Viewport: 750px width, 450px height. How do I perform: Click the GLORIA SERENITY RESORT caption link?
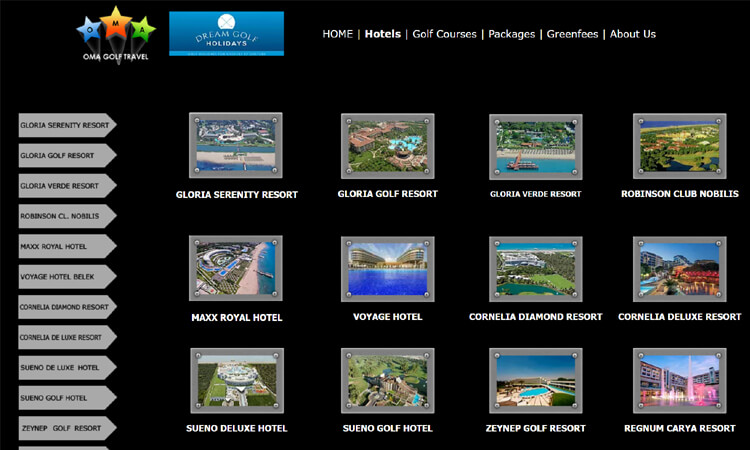[237, 195]
